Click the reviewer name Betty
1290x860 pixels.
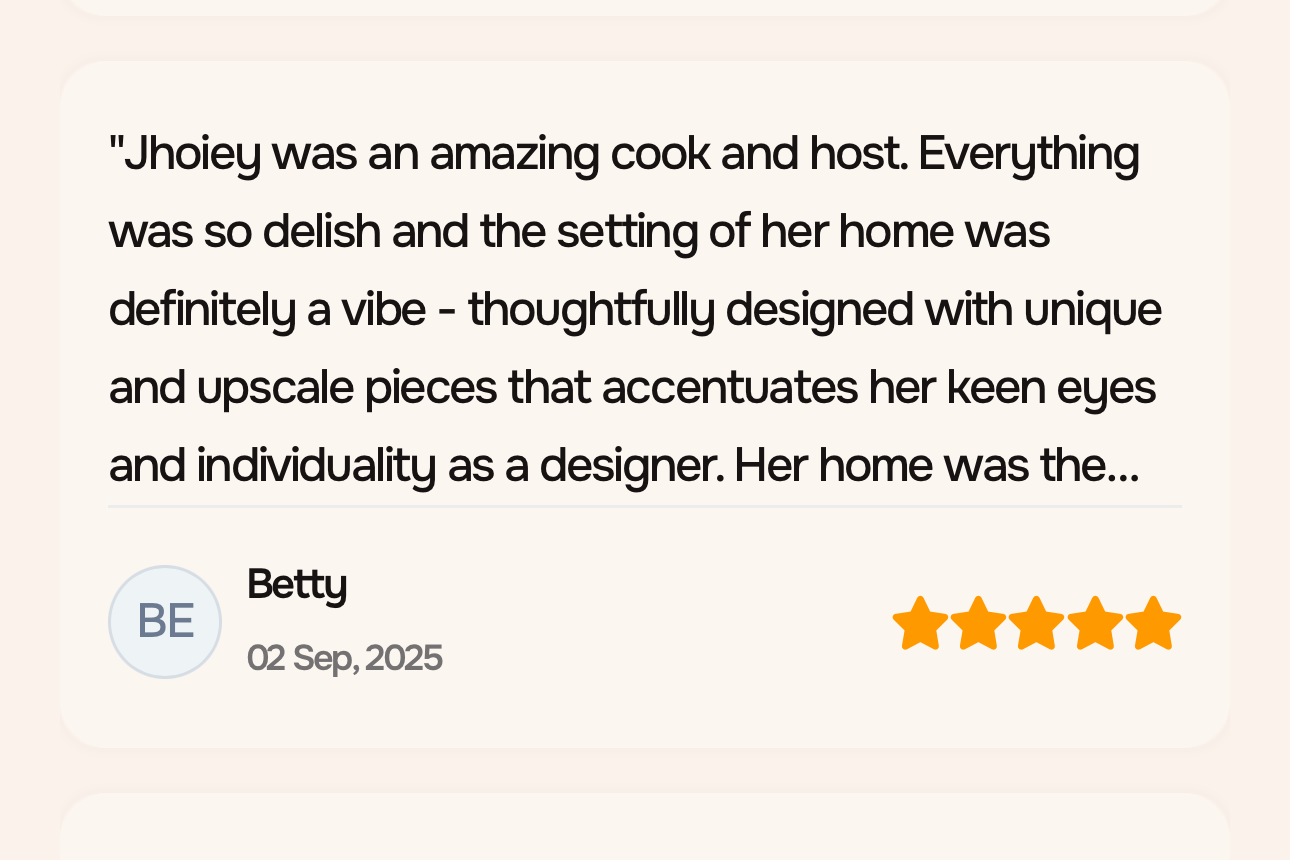(x=297, y=584)
